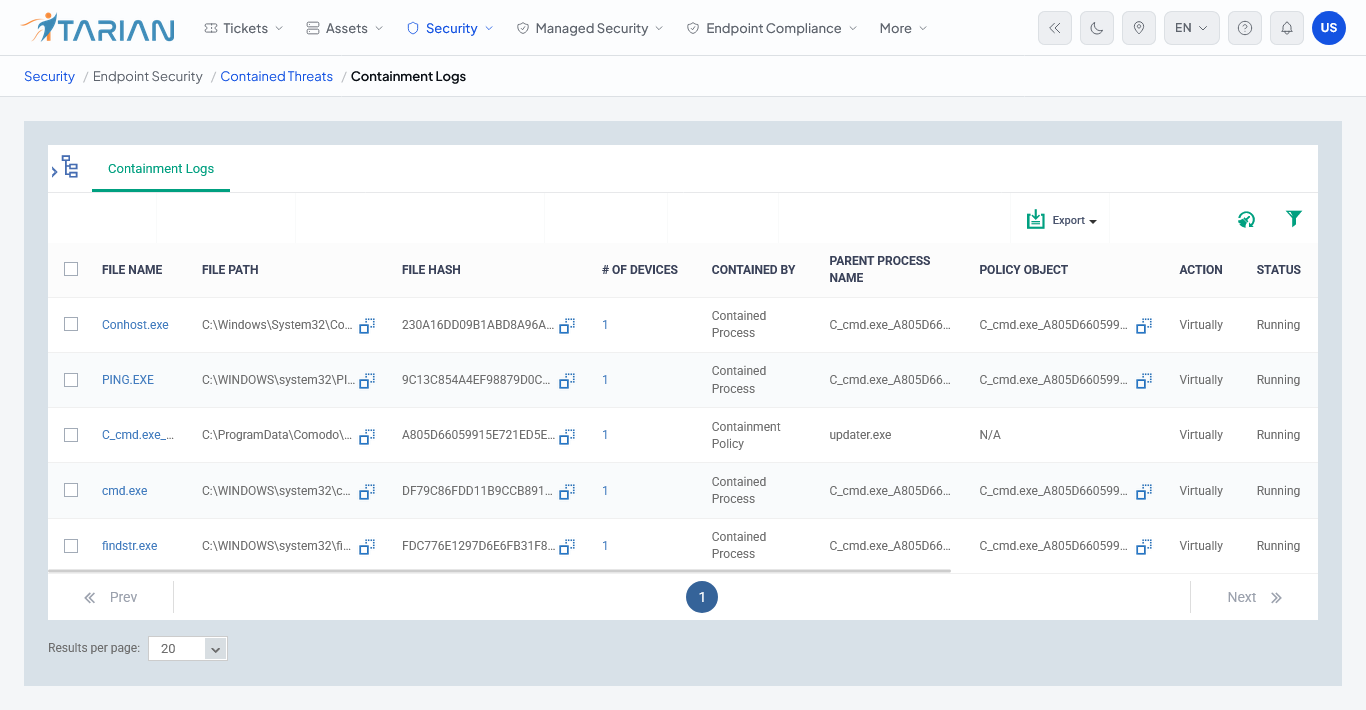Copy policy object of cmd.exe row
The height and width of the screenshot is (710, 1366).
[1144, 491]
